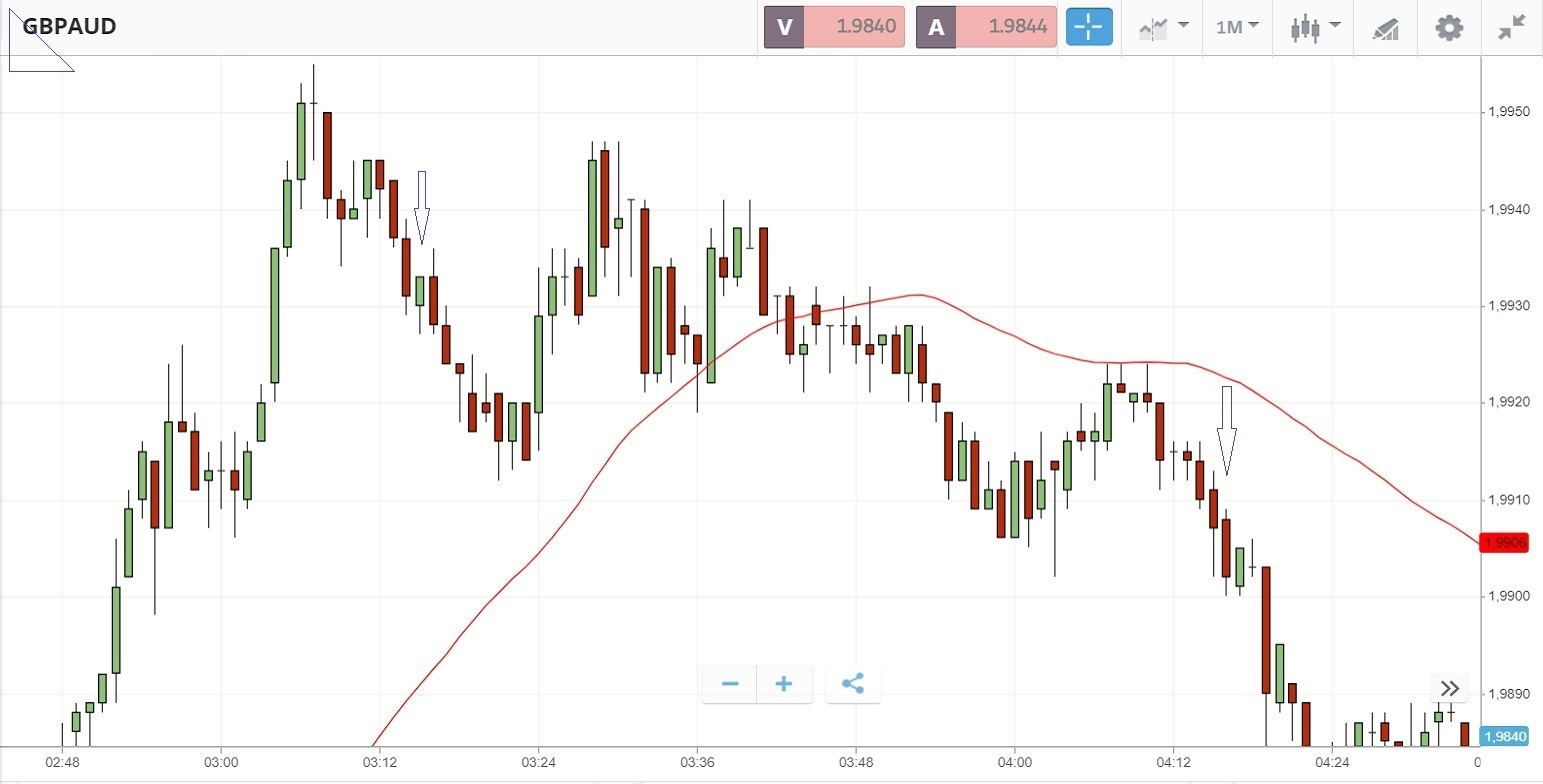Click the share chart icon
The image size is (1543, 784).
click(852, 684)
